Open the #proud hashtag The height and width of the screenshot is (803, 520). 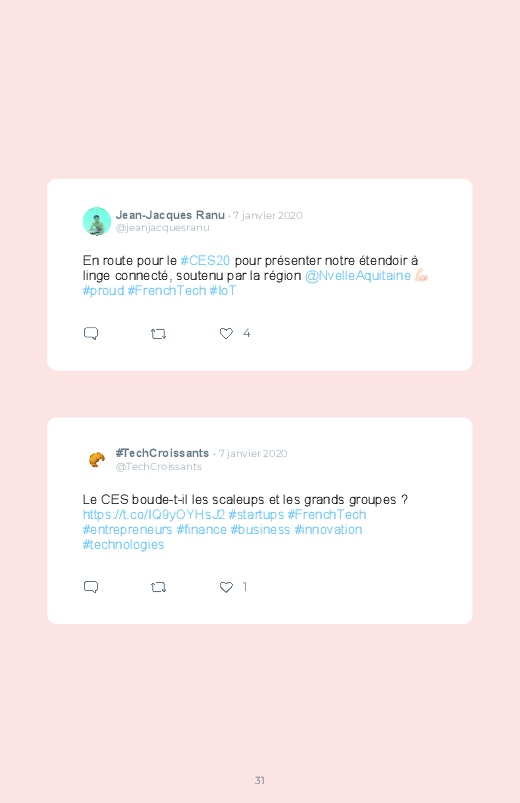click(x=103, y=291)
